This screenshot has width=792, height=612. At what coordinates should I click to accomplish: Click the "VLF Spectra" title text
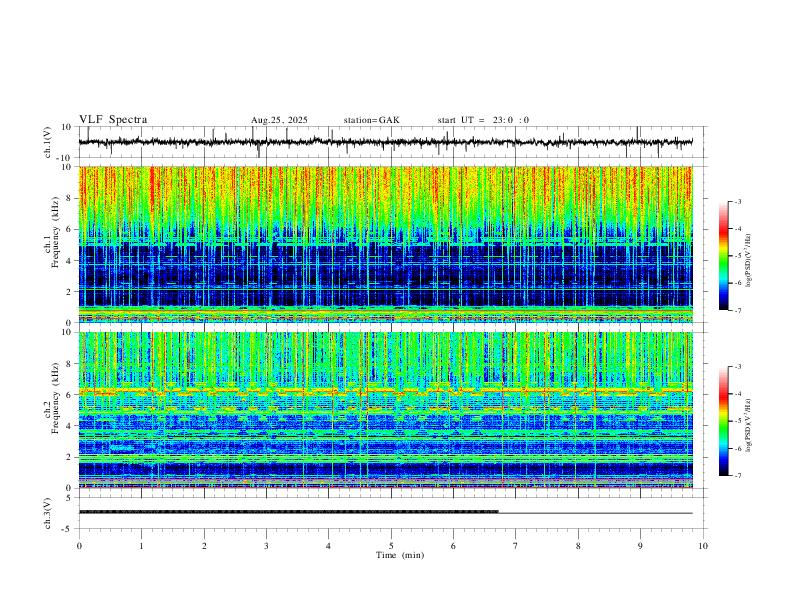pos(113,120)
